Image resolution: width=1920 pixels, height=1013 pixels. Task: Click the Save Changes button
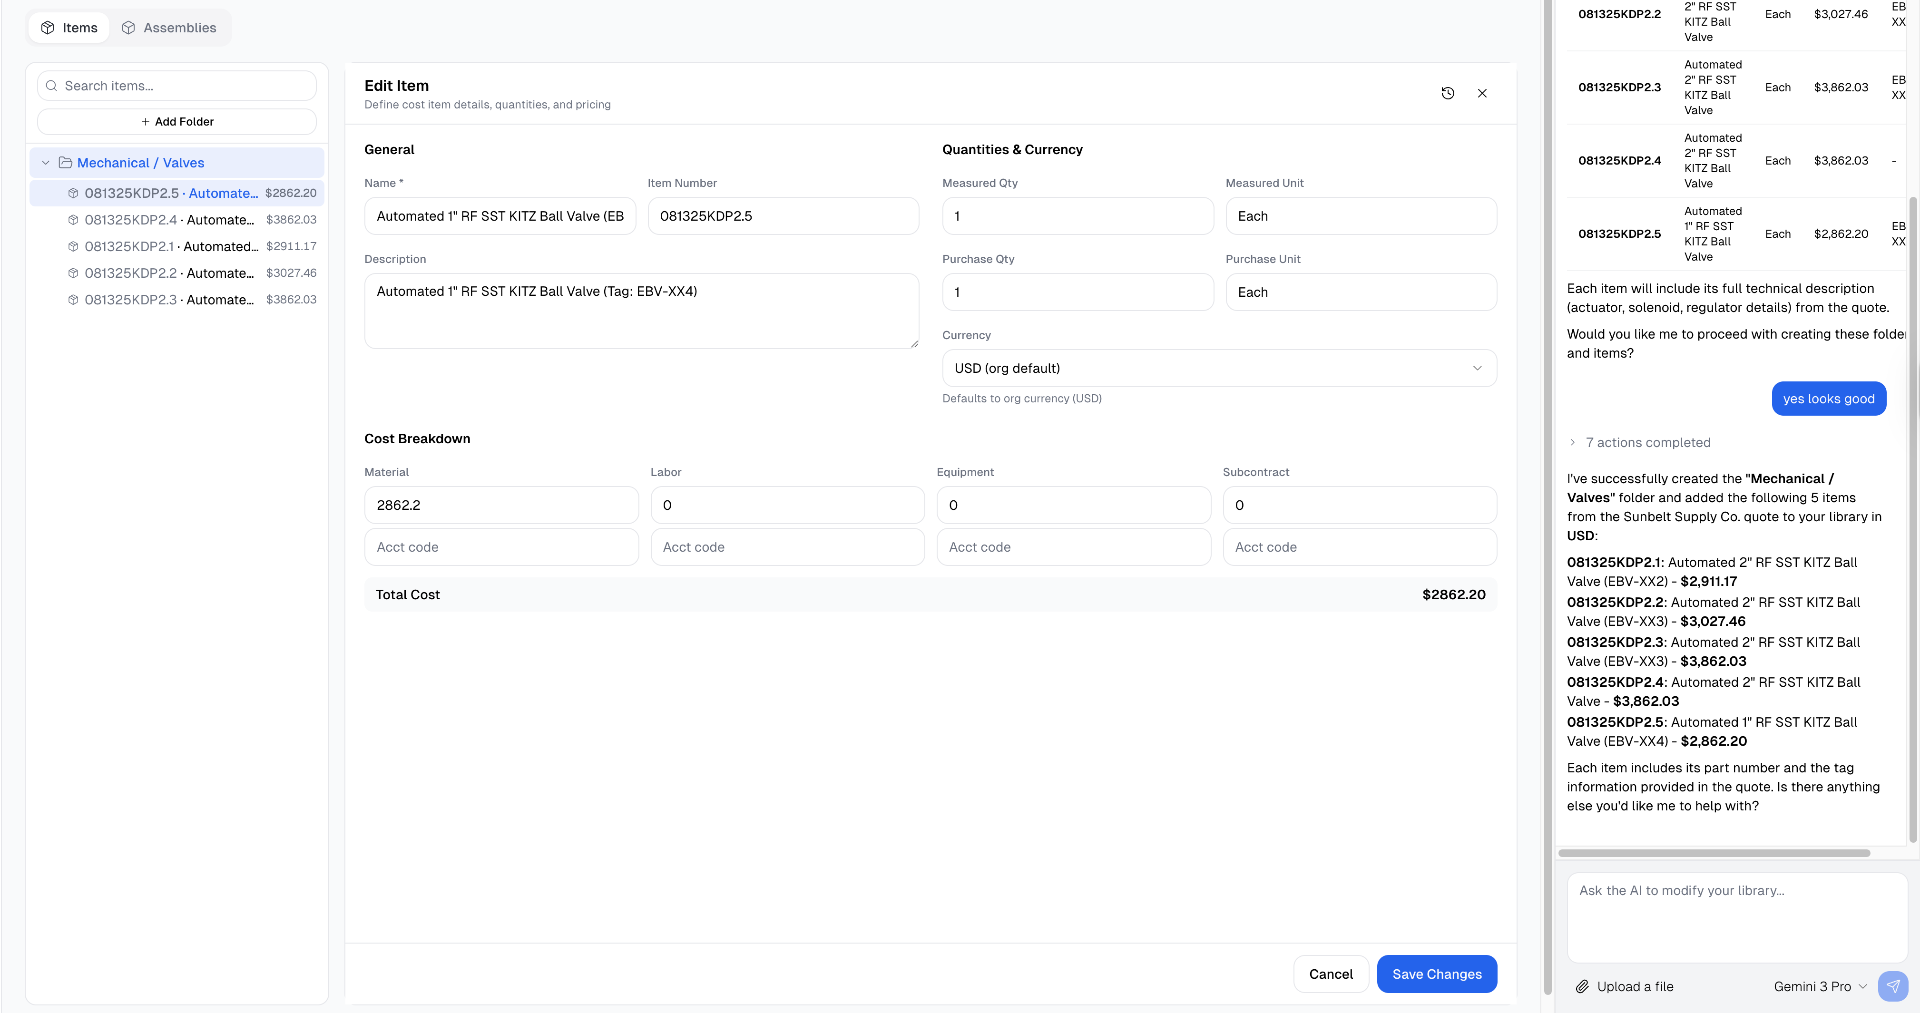click(1436, 974)
